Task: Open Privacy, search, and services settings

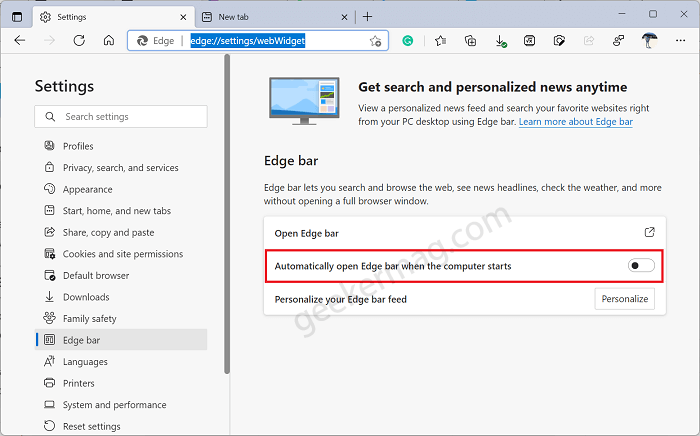Action: click(x=121, y=167)
